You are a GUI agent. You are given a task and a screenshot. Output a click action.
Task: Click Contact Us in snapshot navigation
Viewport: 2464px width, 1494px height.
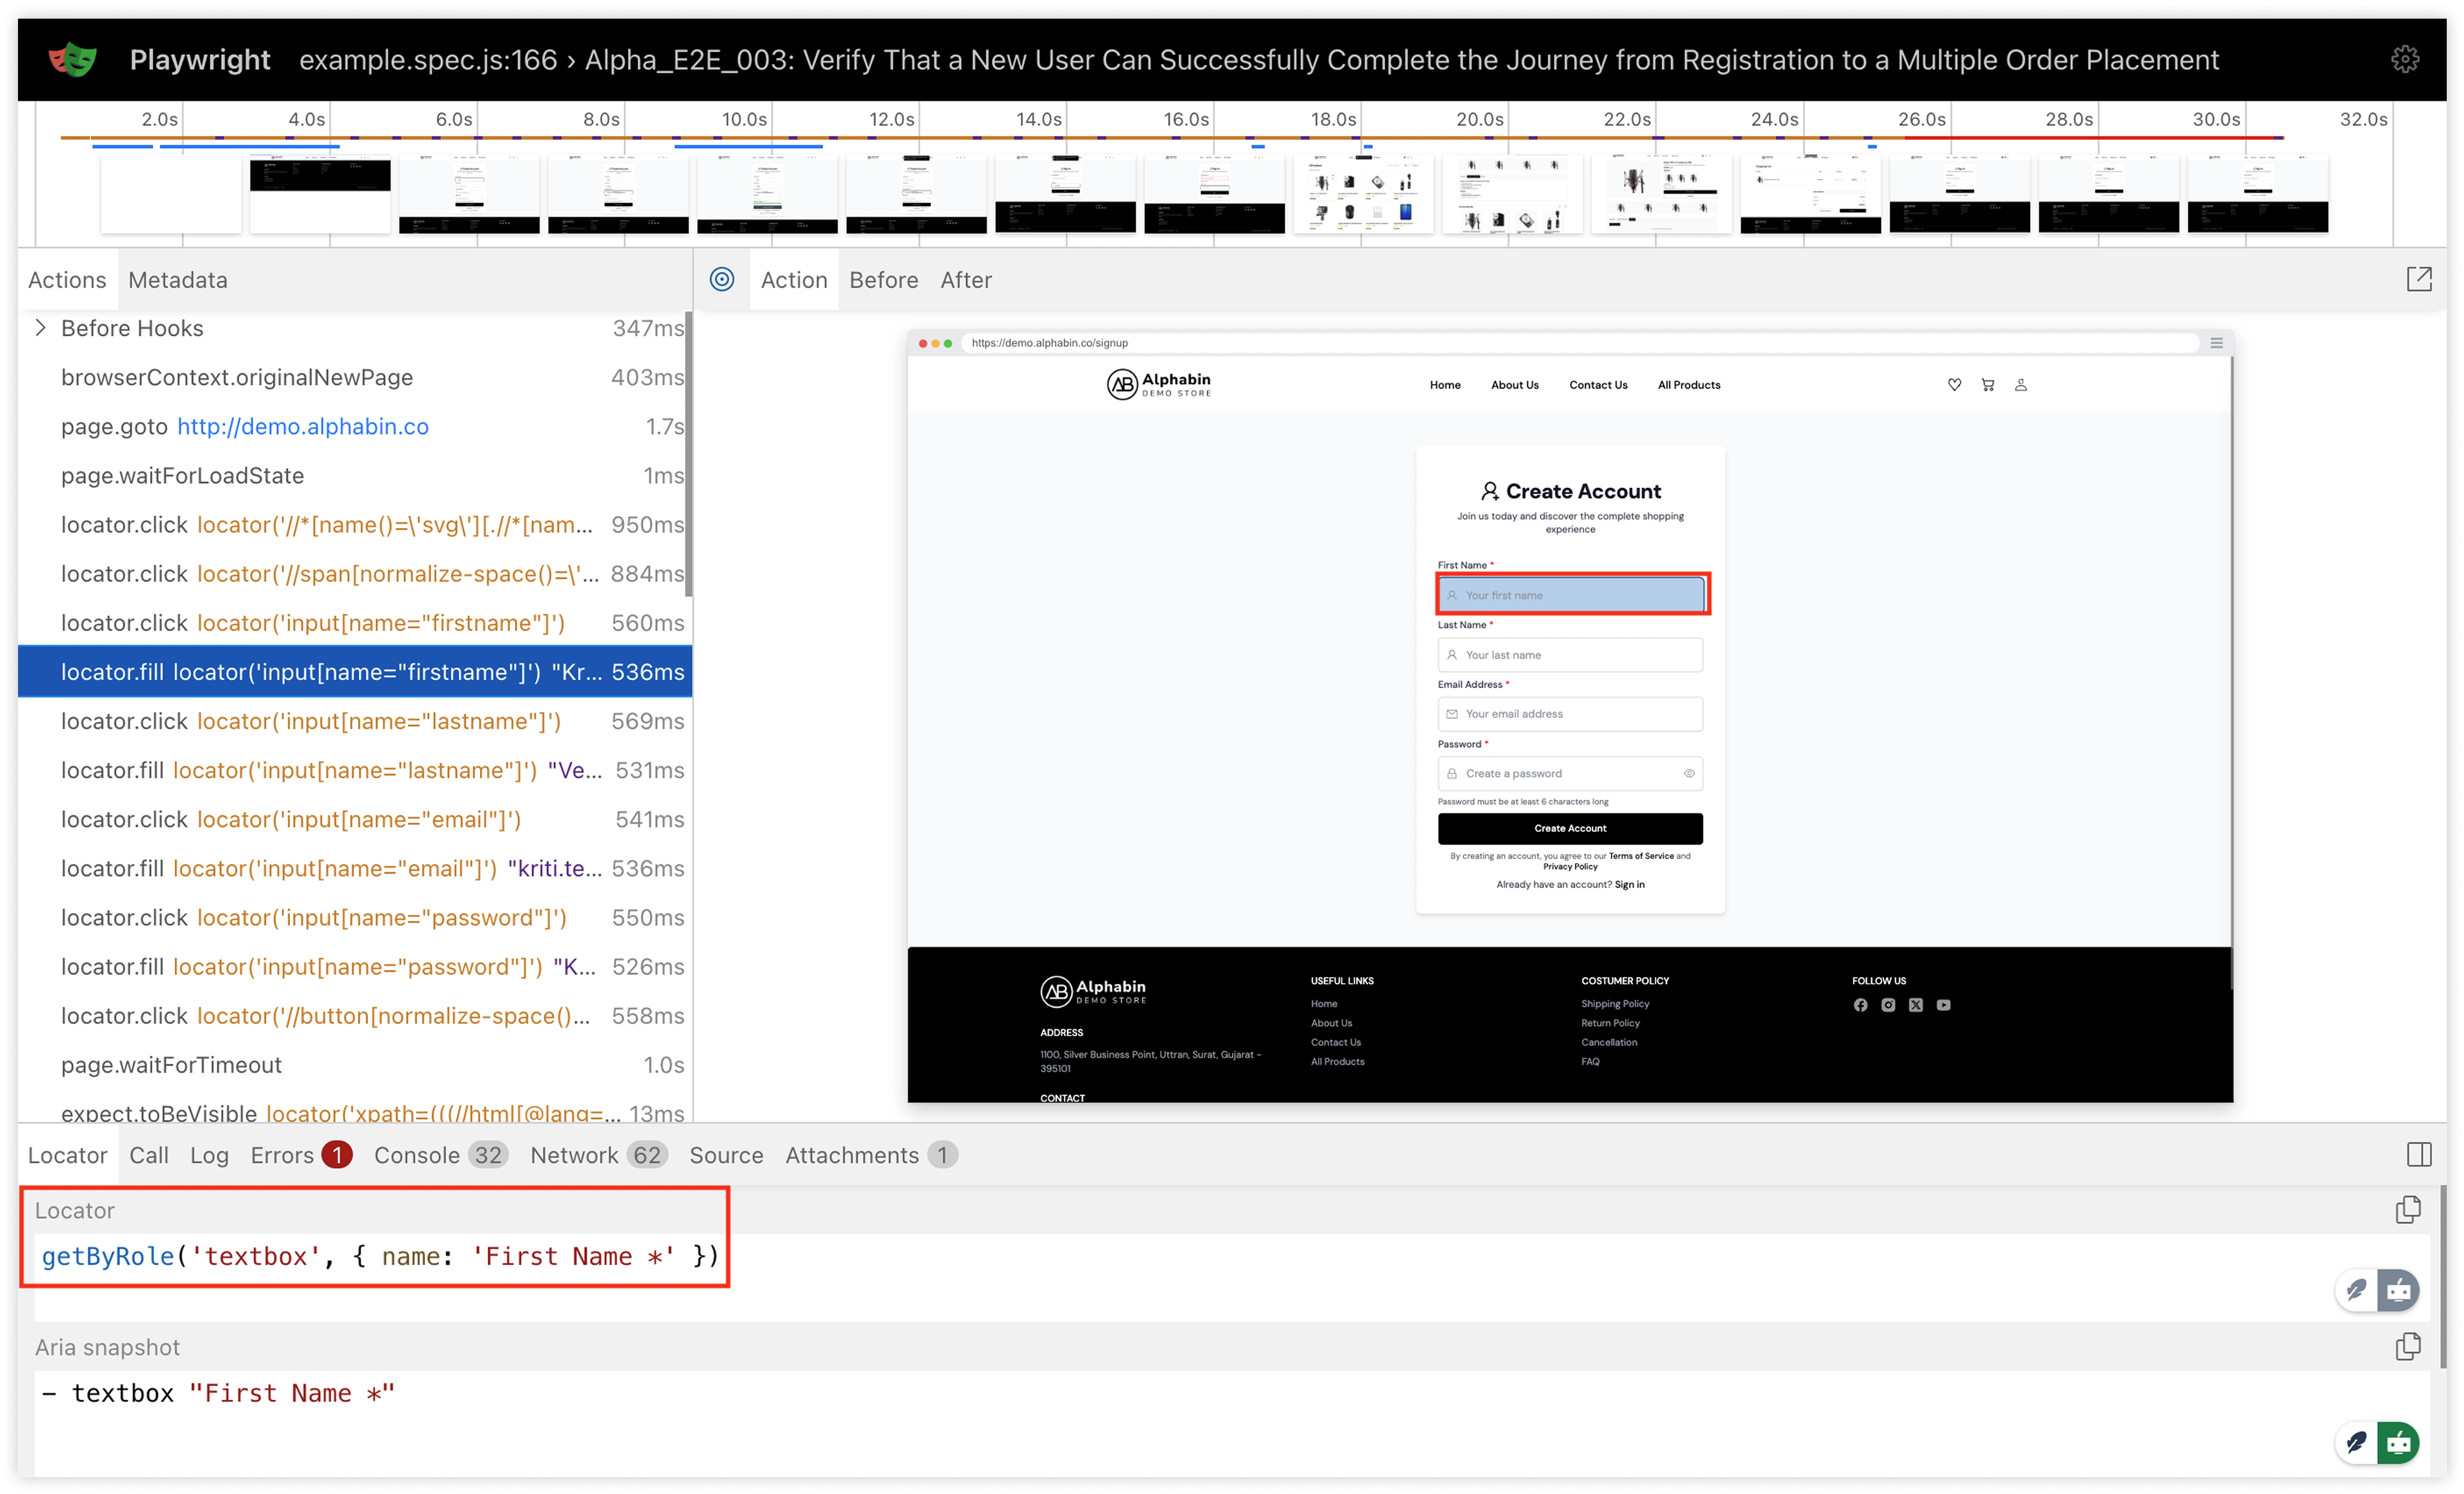pyautogui.click(x=1598, y=385)
